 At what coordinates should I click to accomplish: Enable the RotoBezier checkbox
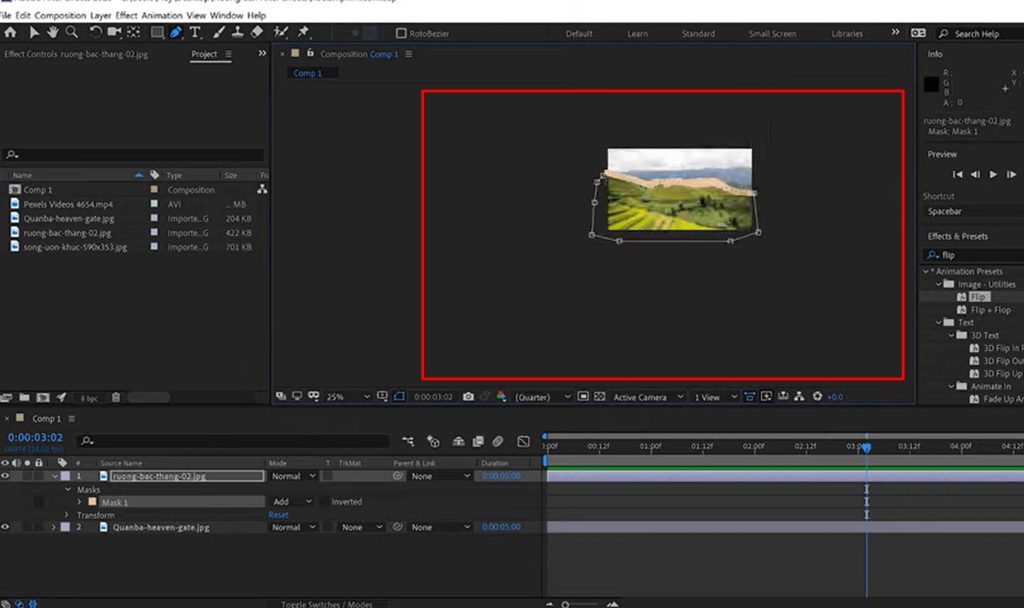point(401,32)
